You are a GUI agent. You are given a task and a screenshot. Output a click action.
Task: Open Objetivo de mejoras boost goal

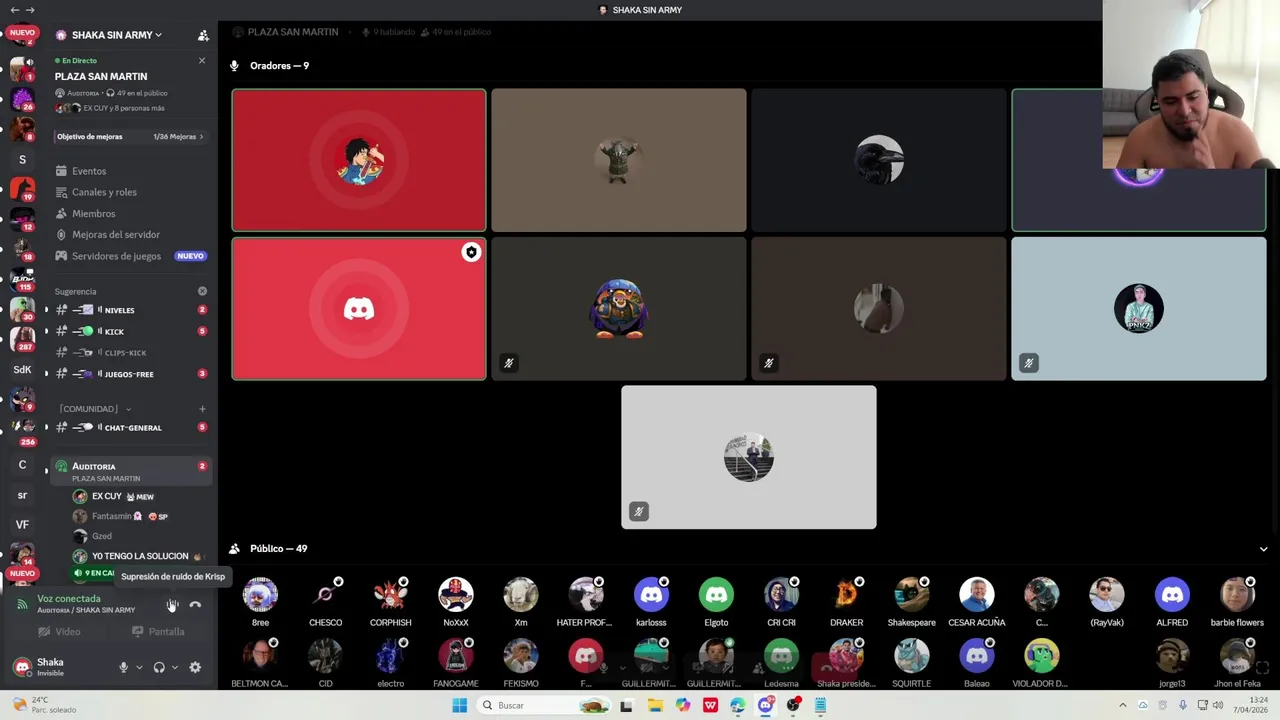point(130,136)
